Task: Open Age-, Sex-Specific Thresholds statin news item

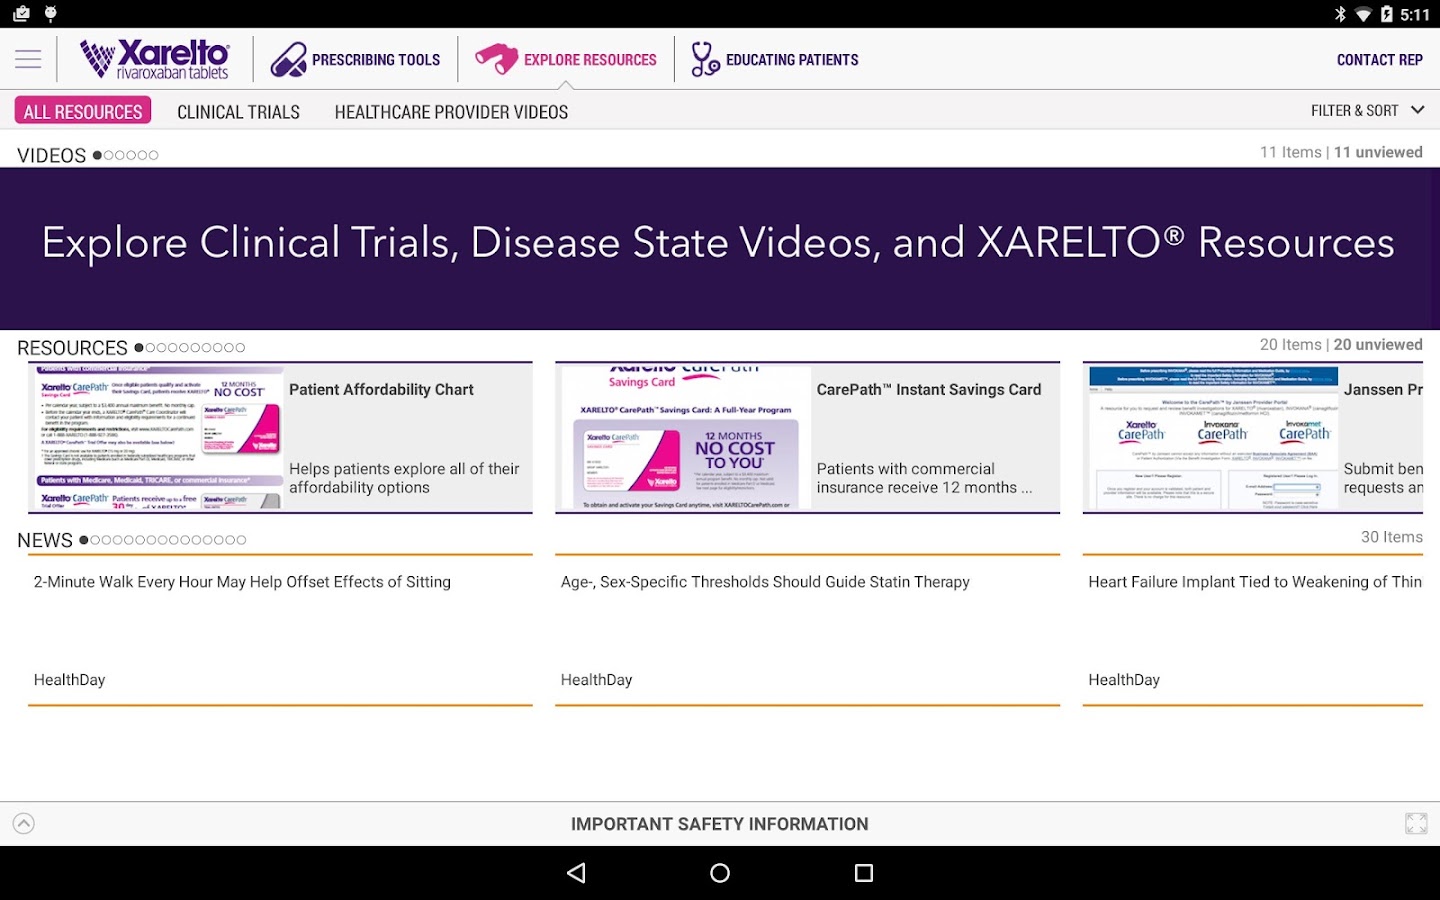Action: [807, 630]
